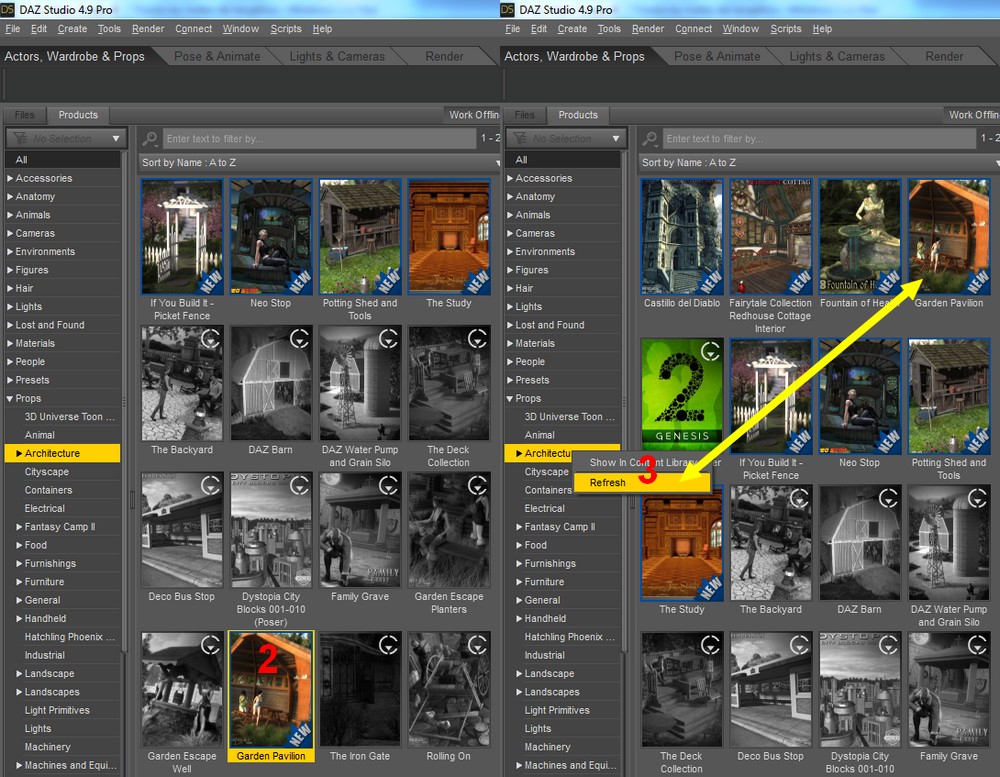Screen dimensions: 1000x777
Task: Click circular arrow icon on The Backyard, left window
Action: pos(210,339)
